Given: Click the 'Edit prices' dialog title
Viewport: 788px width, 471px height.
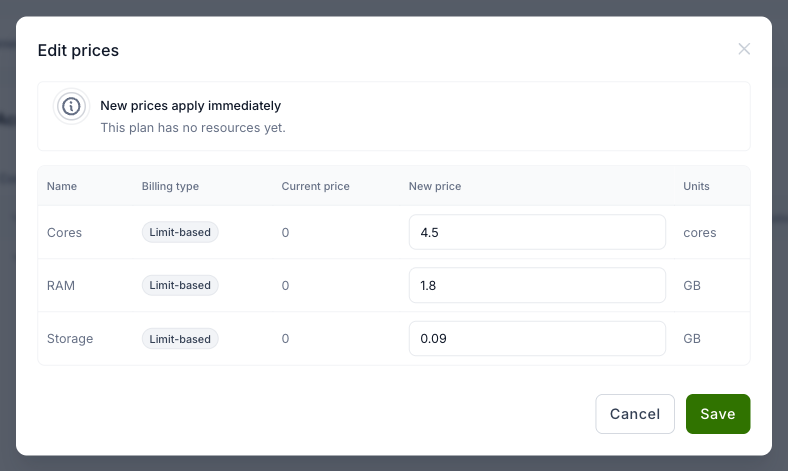Looking at the screenshot, I should [78, 50].
